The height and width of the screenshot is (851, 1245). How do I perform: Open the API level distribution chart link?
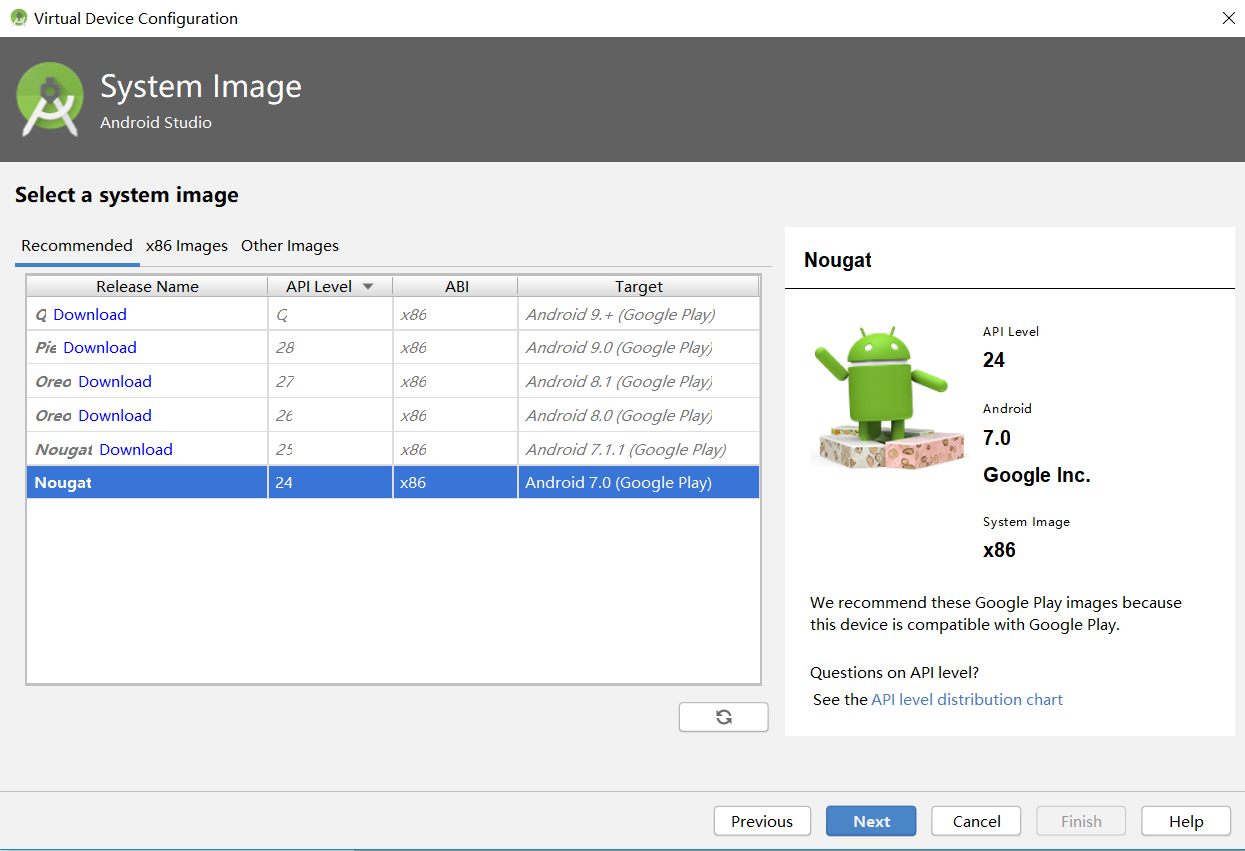966,700
